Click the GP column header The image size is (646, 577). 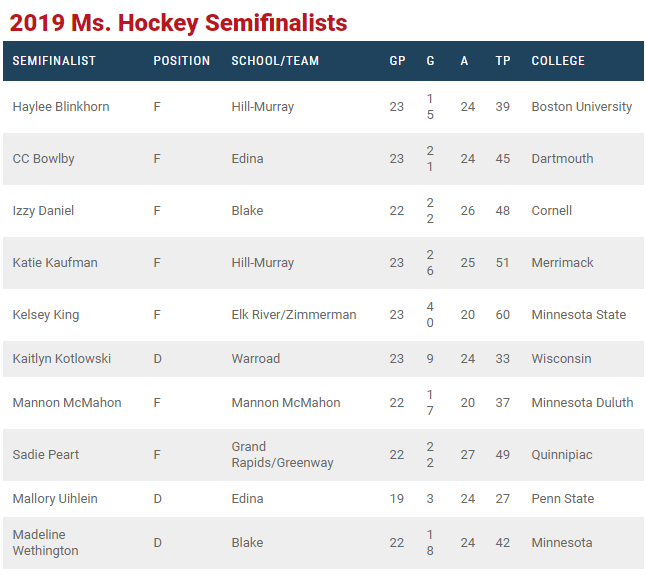[397, 61]
